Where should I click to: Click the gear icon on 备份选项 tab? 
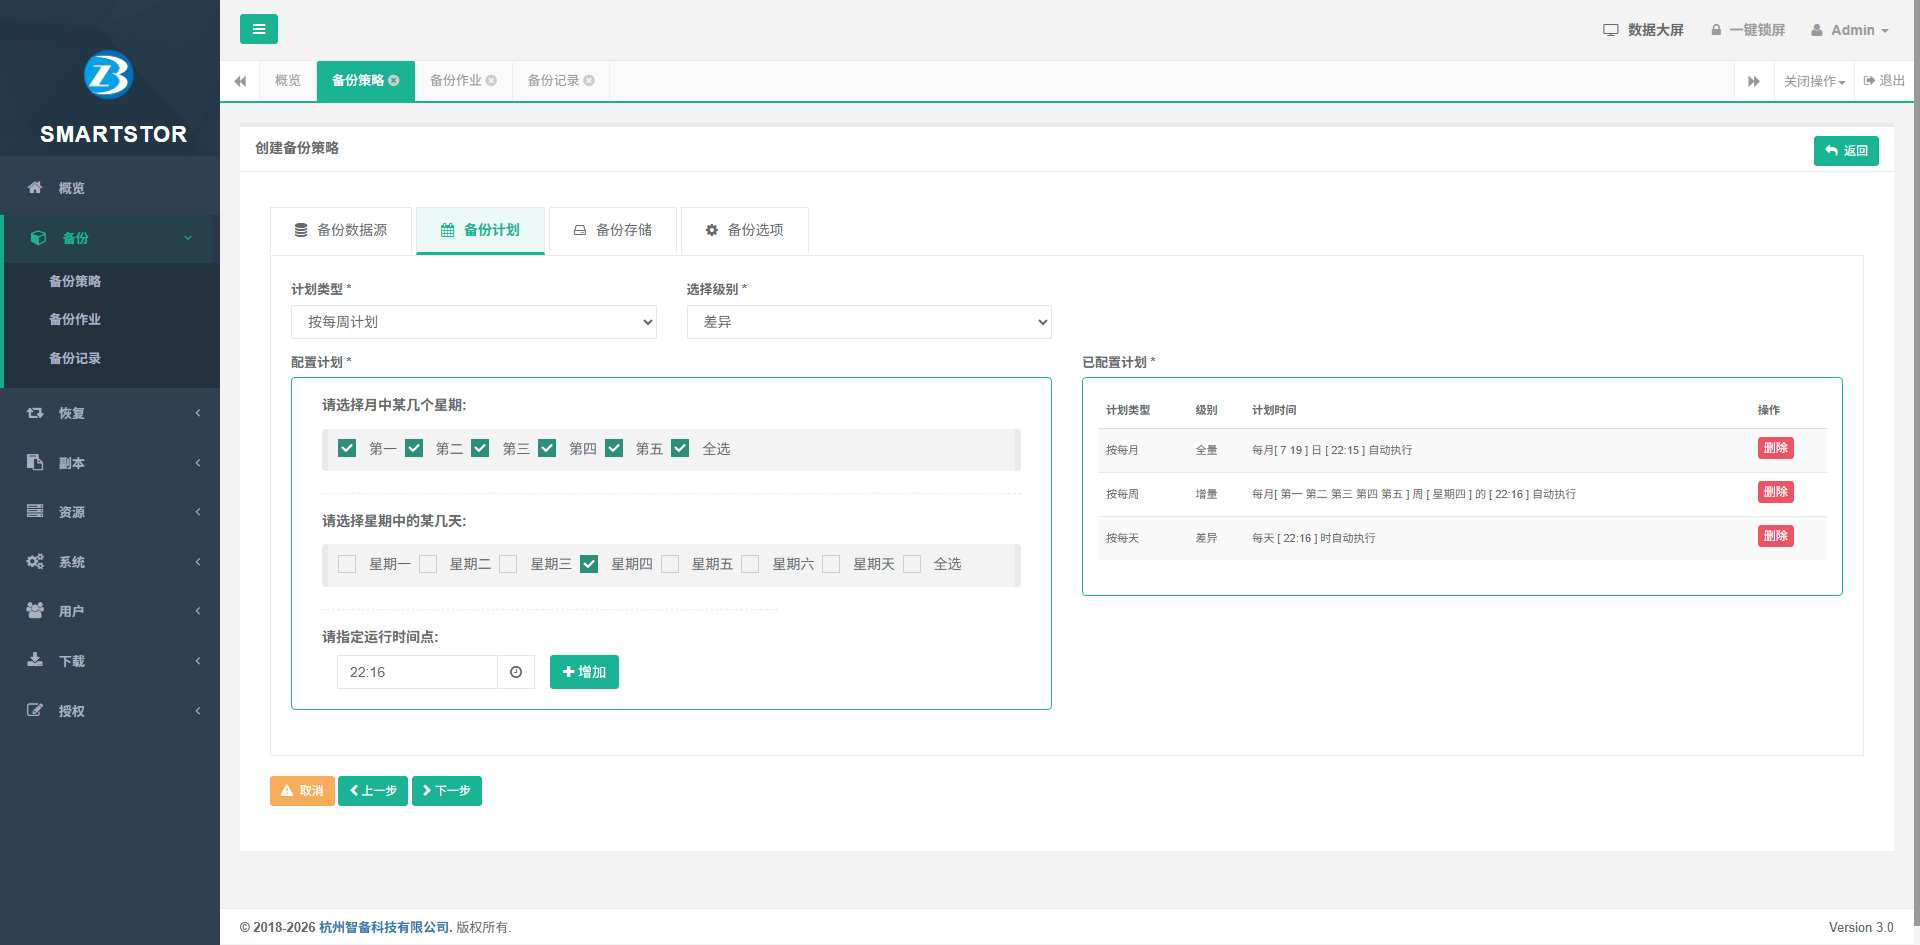point(712,230)
